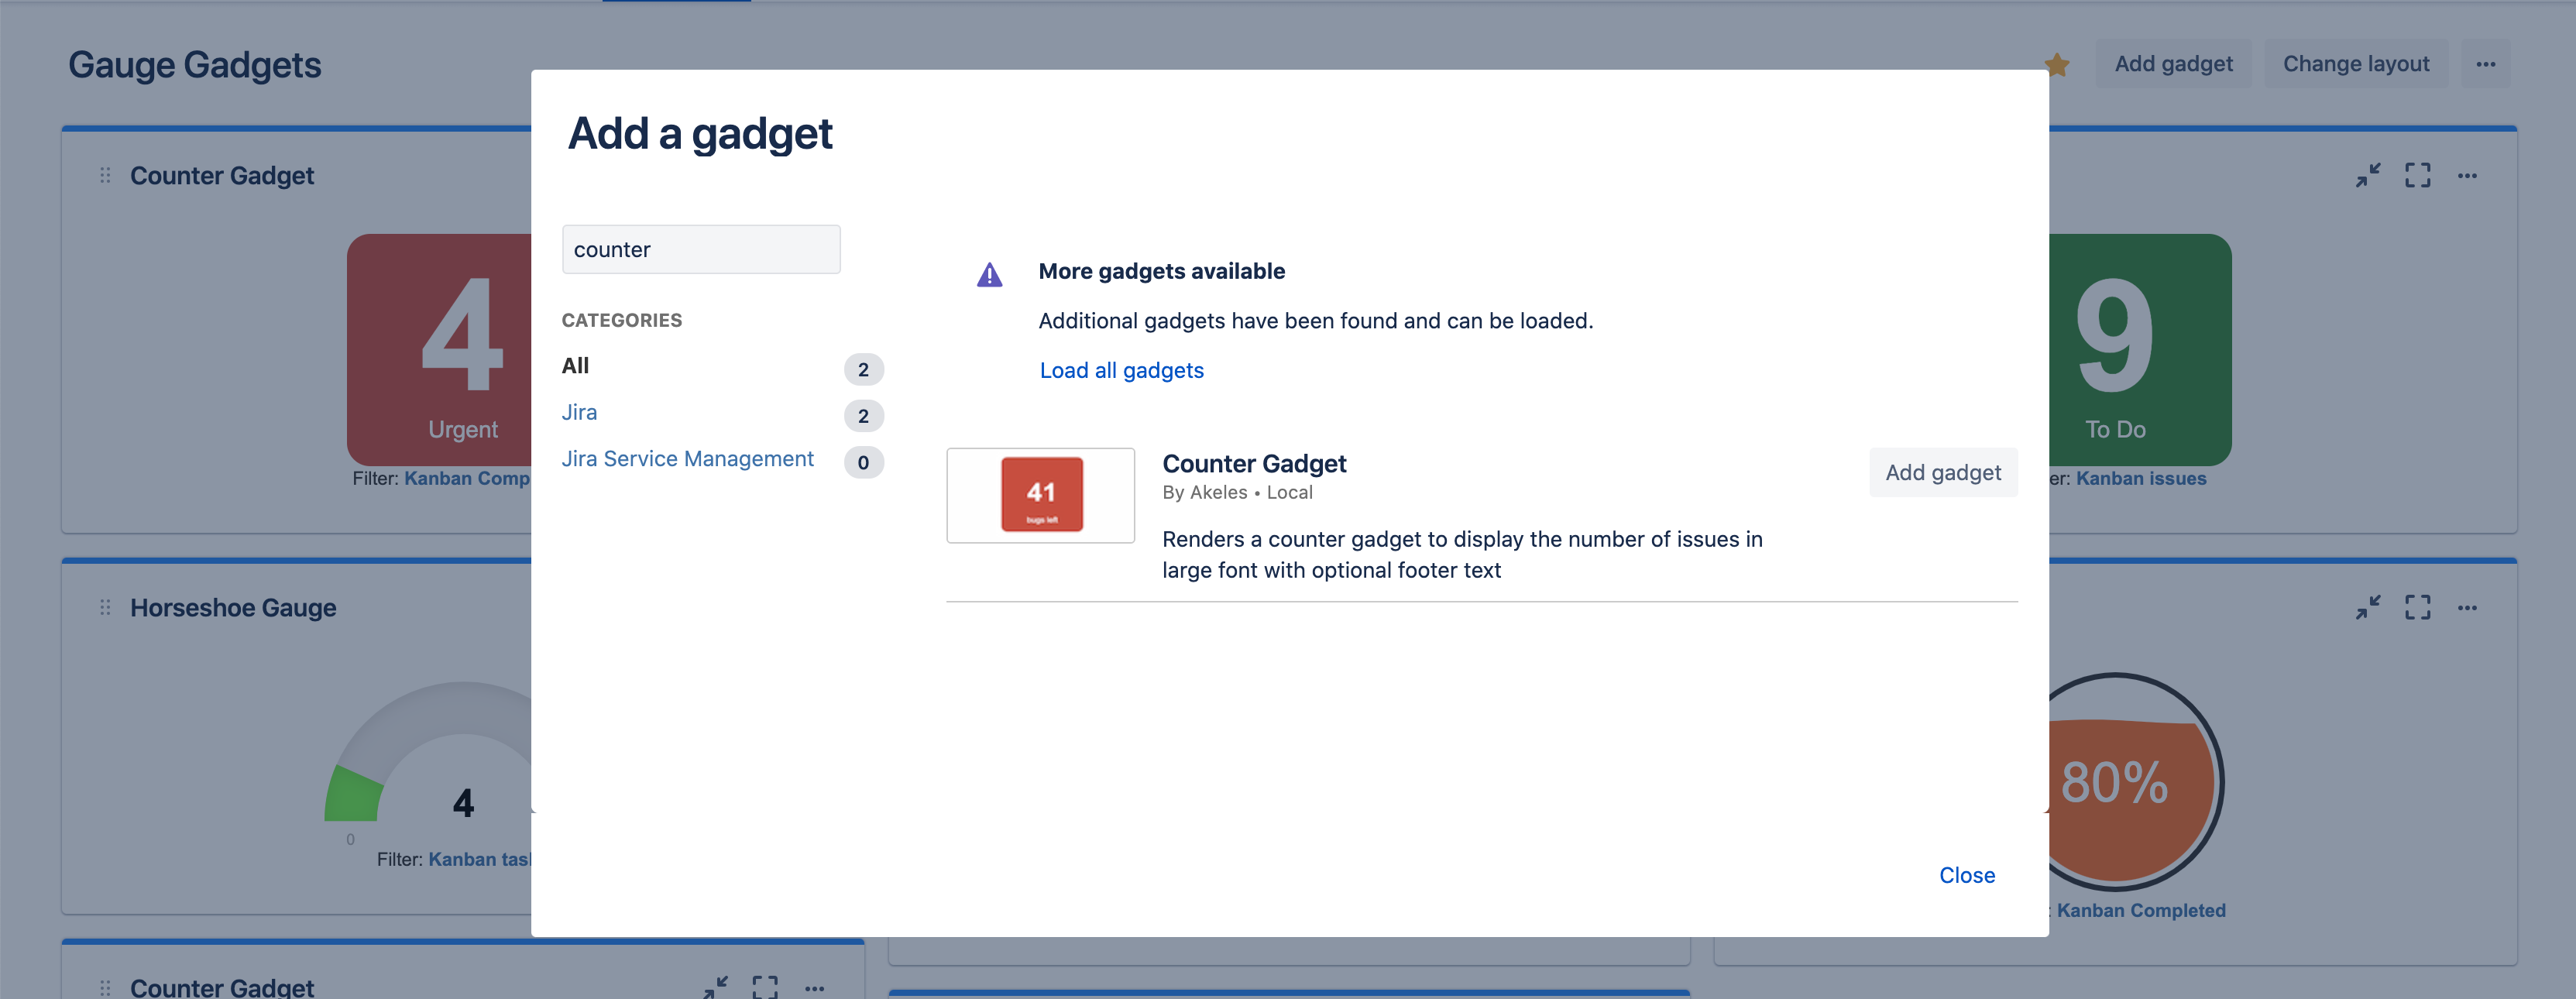Click the gadget search field

(x=701, y=249)
